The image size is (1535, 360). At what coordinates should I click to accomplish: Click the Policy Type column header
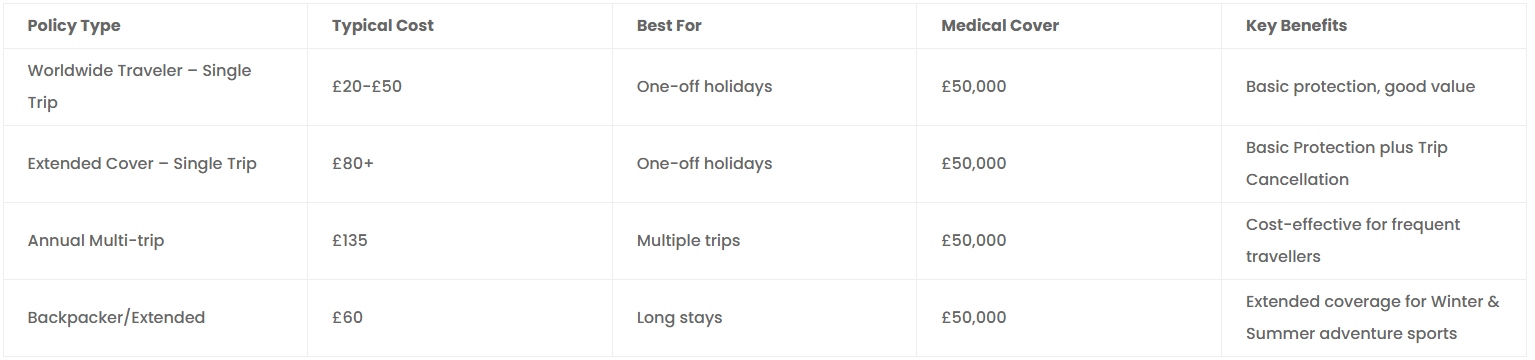pyautogui.click(x=74, y=26)
